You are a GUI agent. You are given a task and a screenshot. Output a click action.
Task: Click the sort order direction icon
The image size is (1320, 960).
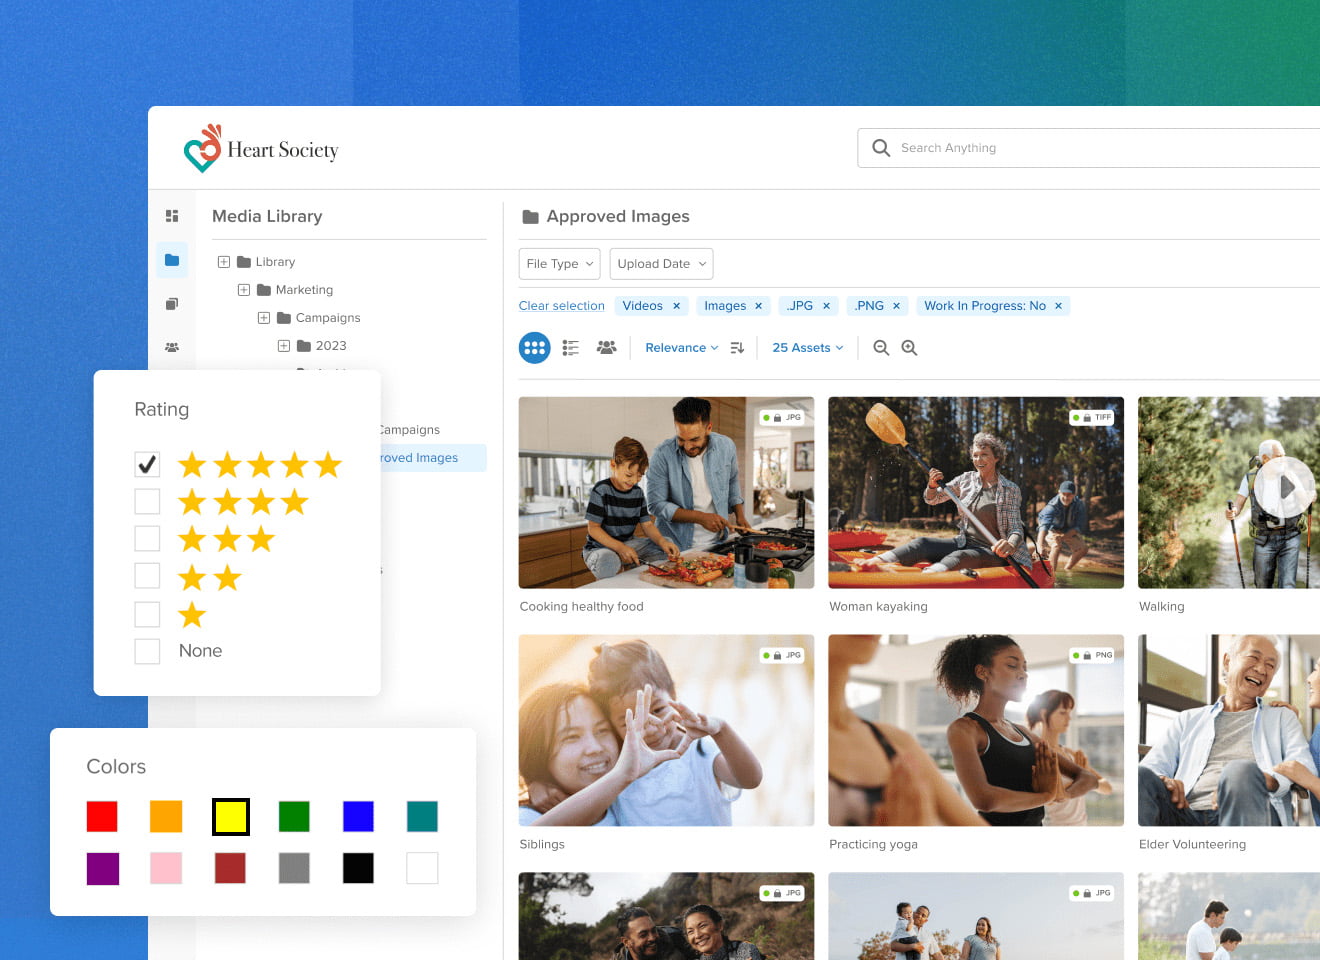pos(737,348)
